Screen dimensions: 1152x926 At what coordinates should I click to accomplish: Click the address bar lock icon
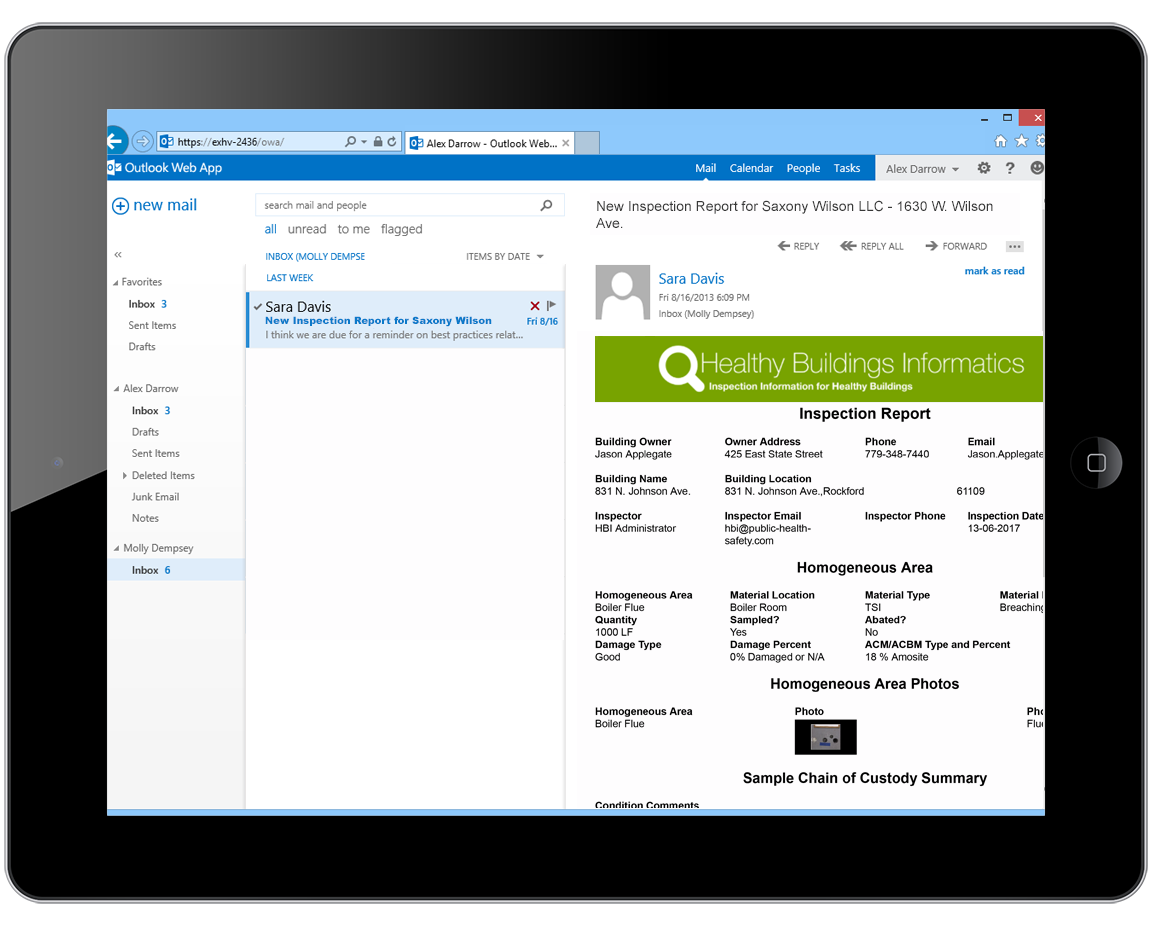tap(378, 142)
